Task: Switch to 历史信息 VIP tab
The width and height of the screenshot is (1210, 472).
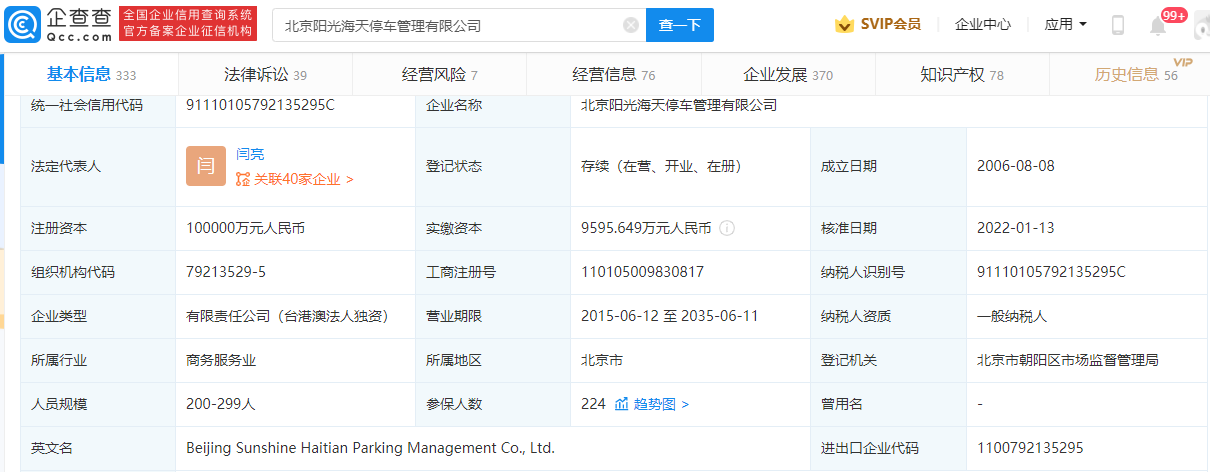Action: coord(1136,74)
